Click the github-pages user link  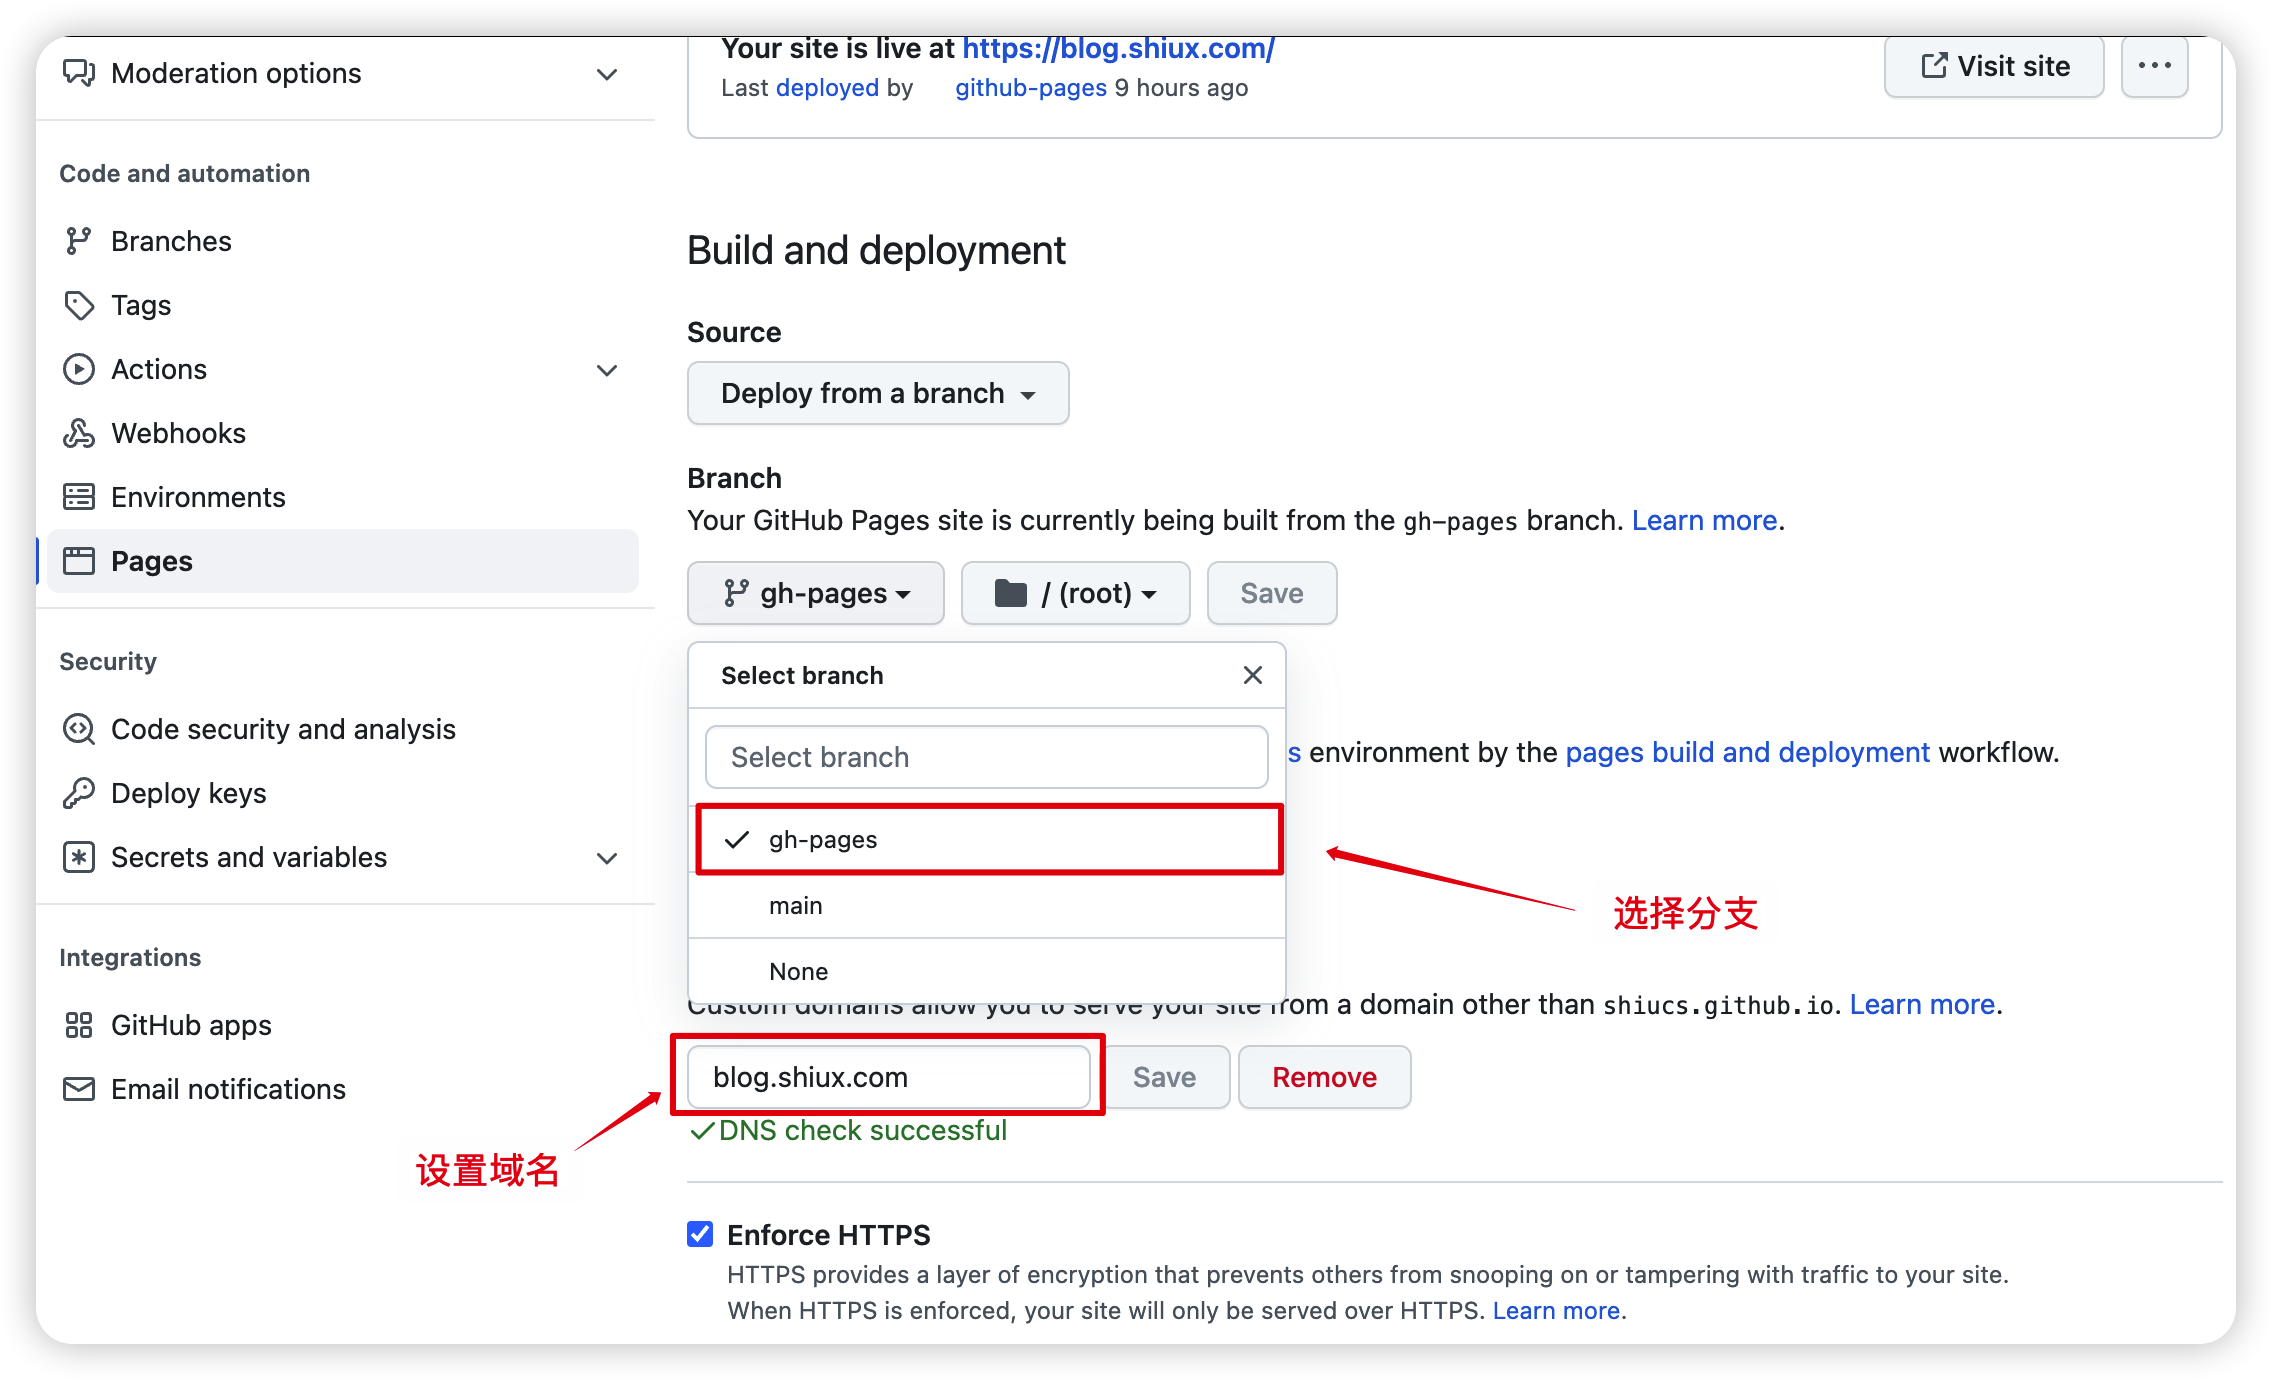[x=1031, y=88]
